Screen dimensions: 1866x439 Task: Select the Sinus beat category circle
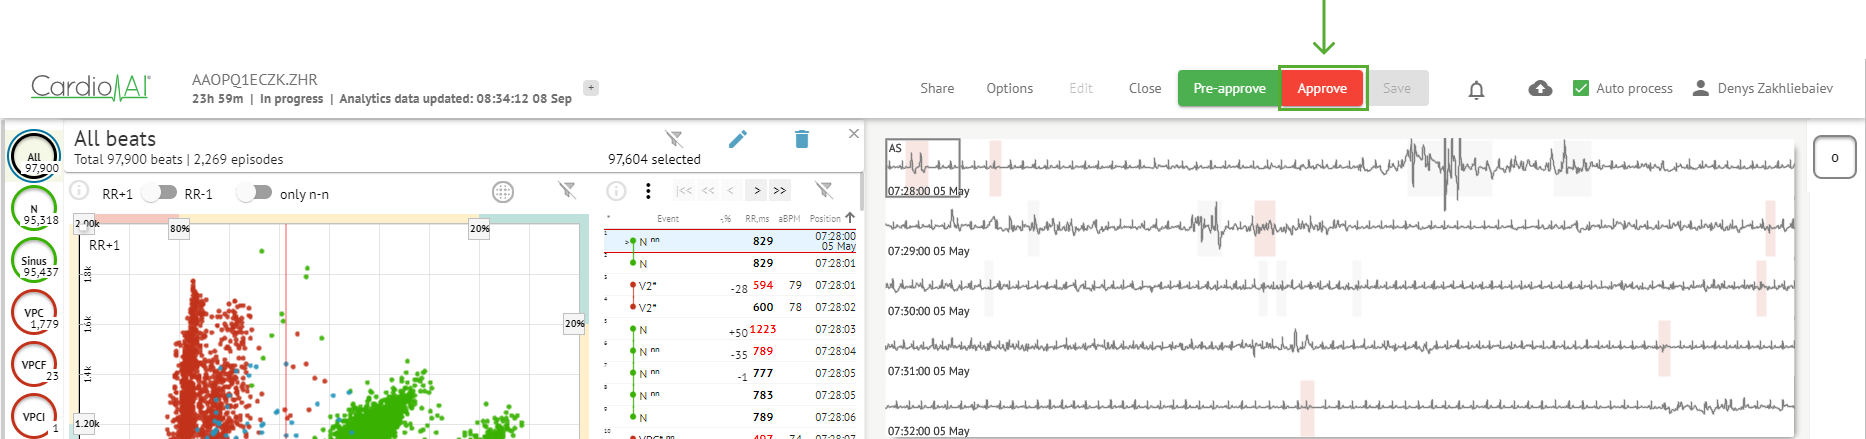(x=34, y=261)
